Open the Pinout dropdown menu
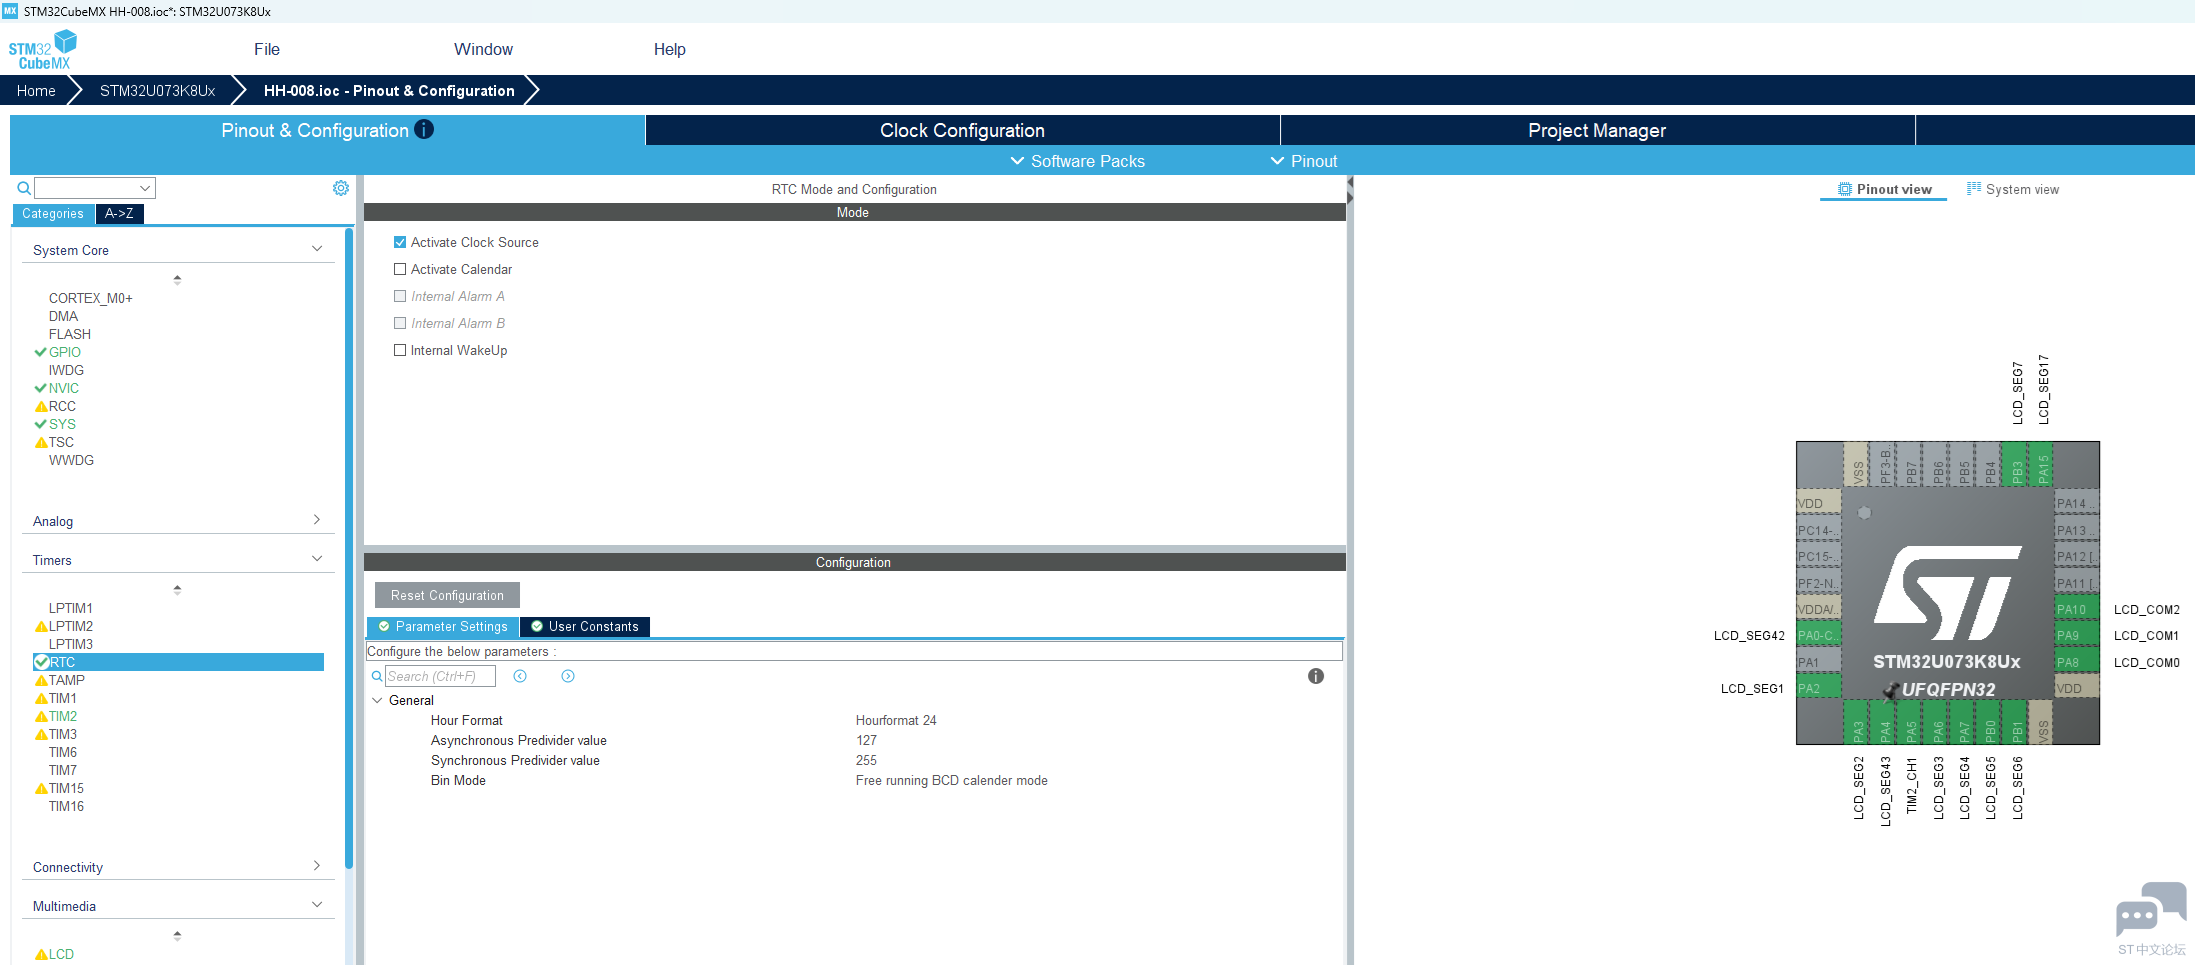 coord(1304,161)
